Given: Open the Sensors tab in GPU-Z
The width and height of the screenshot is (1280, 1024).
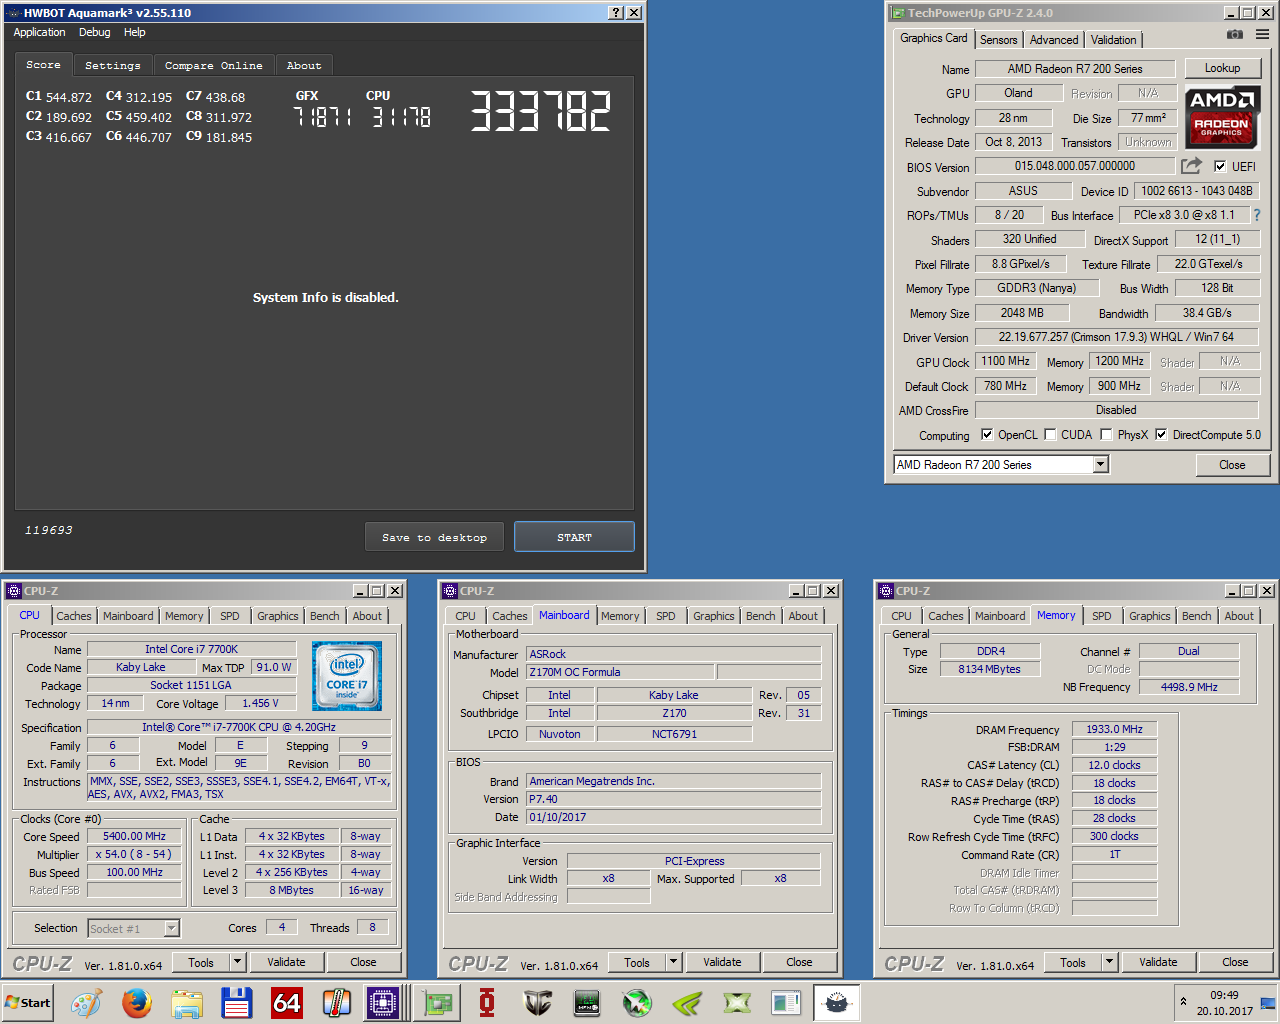Looking at the screenshot, I should pos(998,39).
